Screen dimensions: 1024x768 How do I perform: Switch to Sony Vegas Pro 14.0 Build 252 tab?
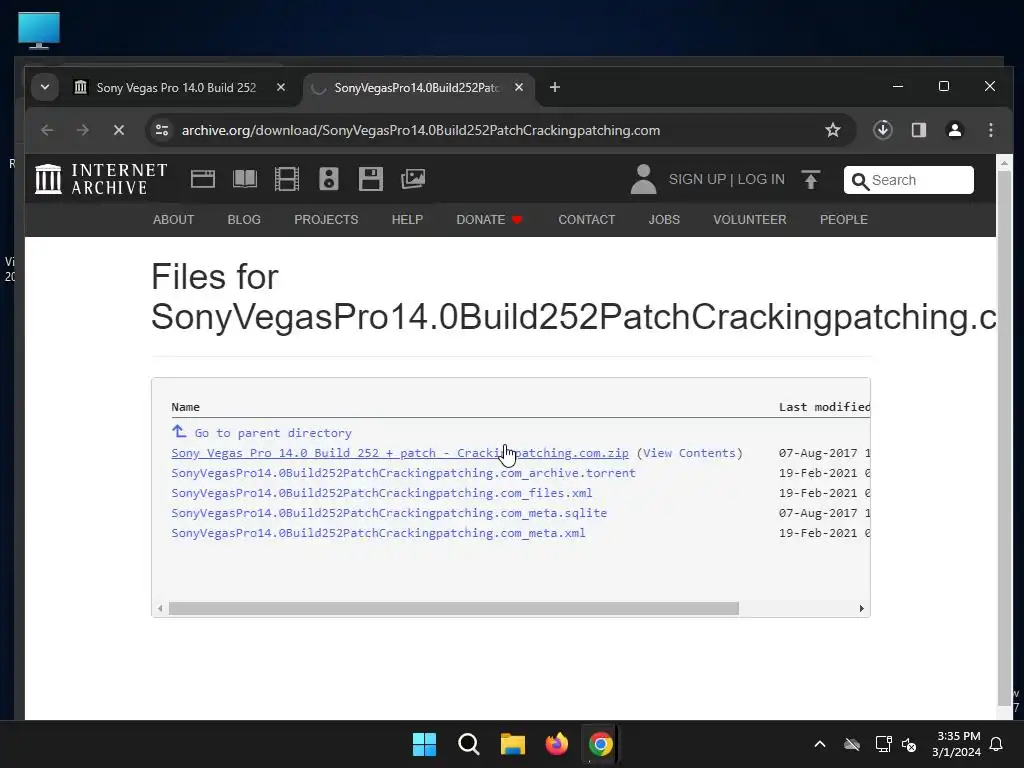(176, 88)
